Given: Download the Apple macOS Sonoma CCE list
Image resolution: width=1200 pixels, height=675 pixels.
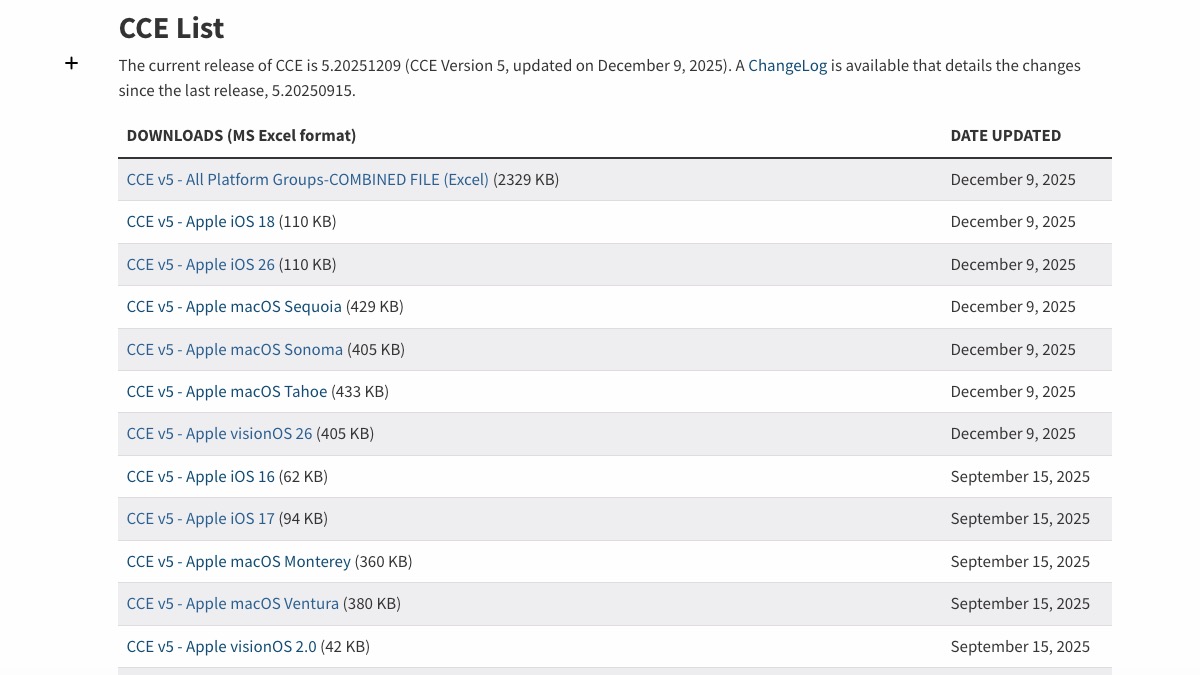Looking at the screenshot, I should click(234, 350).
